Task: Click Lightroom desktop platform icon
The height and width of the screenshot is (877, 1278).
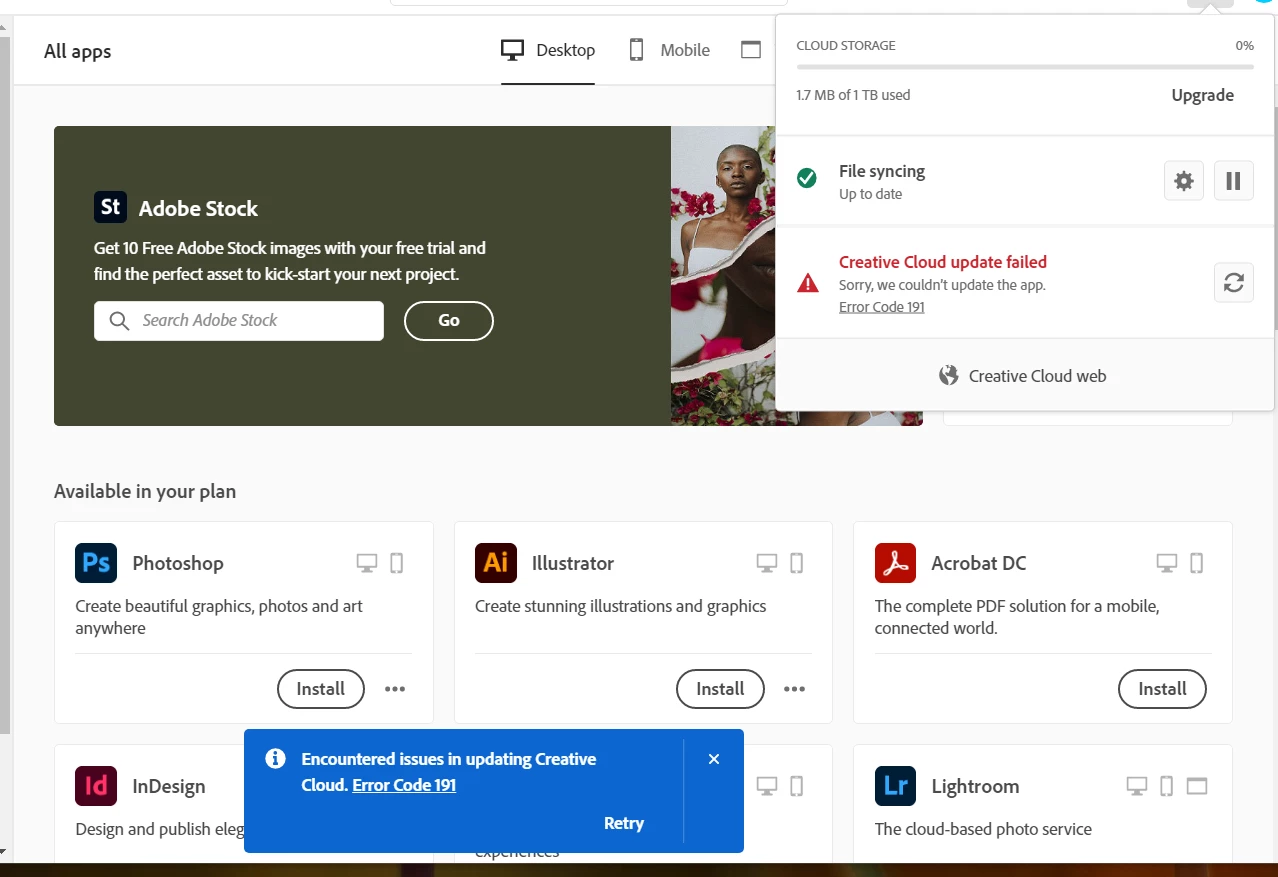Action: pyautogui.click(x=1137, y=786)
